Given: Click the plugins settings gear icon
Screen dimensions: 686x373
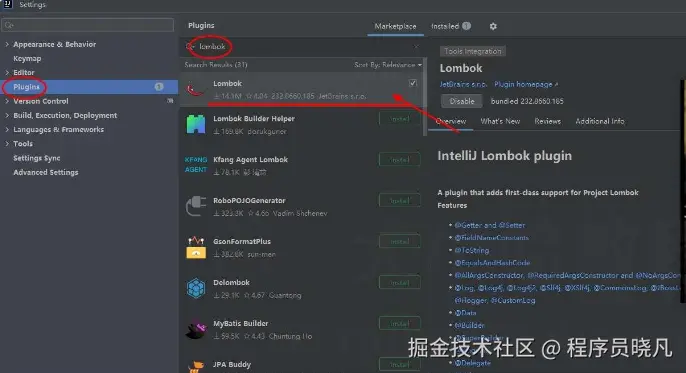Looking at the screenshot, I should pyautogui.click(x=493, y=26).
